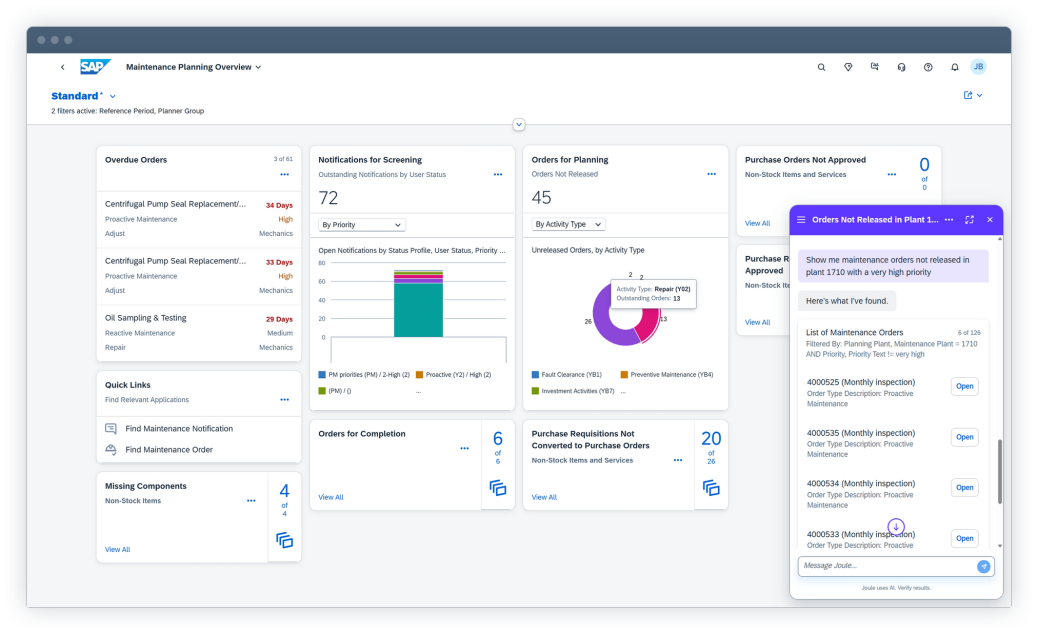Open order 4000525 from the Joule results
The width and height of the screenshot is (1038, 634).
click(x=963, y=386)
